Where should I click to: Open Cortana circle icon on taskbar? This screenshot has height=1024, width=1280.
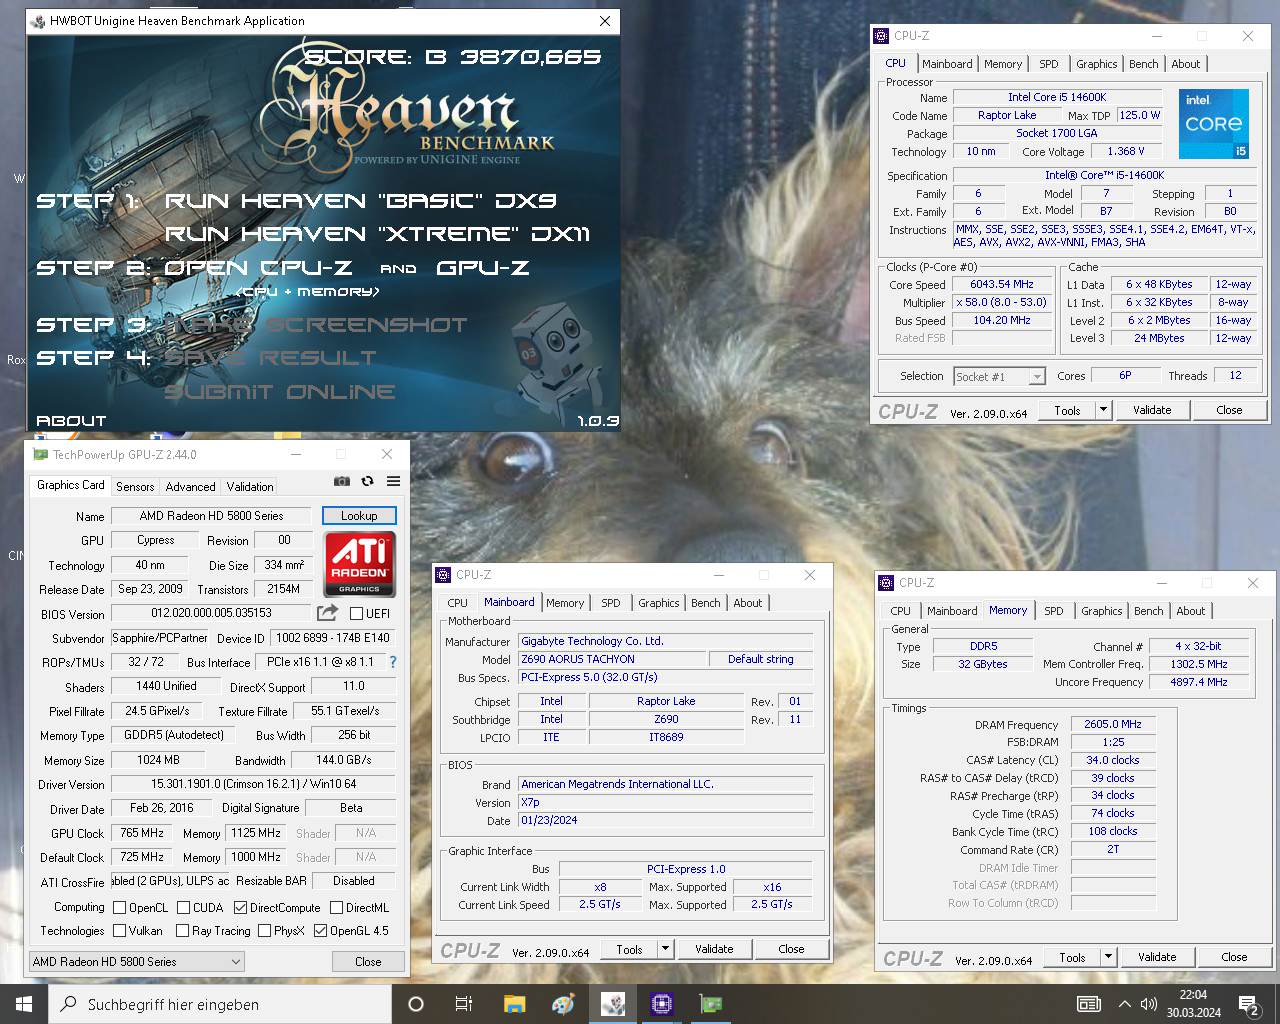click(416, 1004)
